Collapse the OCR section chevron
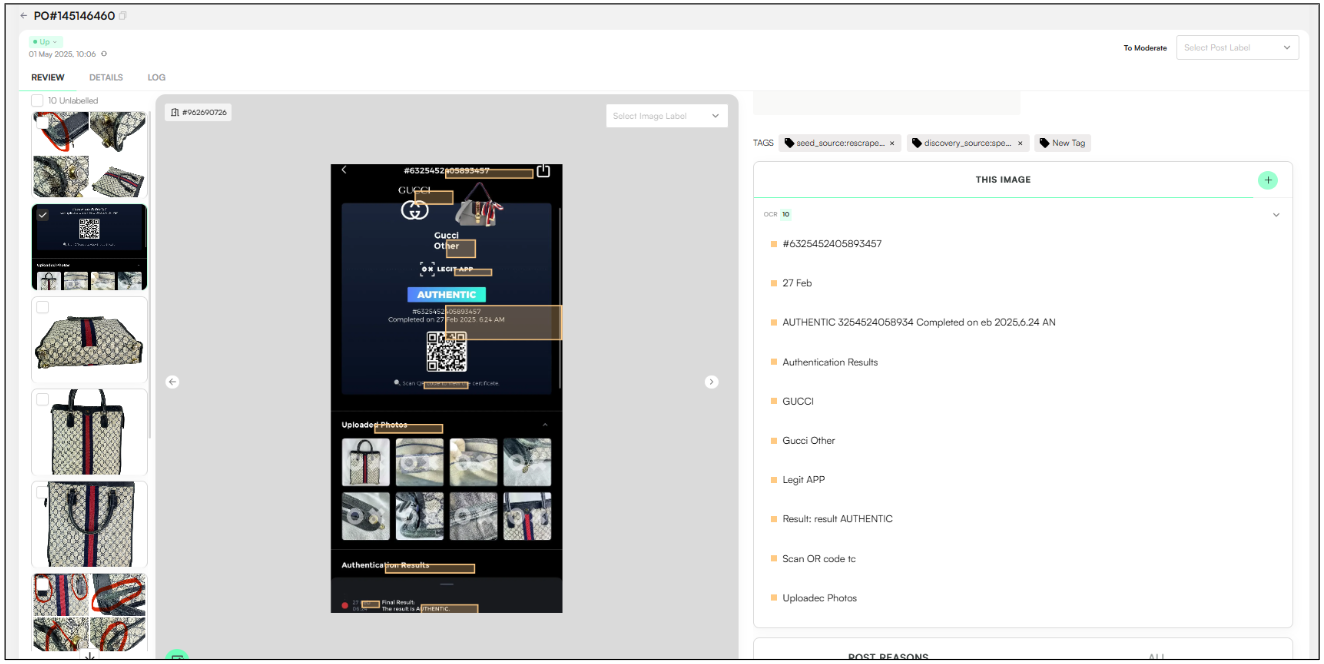The width and height of the screenshot is (1324, 664). 1276,215
